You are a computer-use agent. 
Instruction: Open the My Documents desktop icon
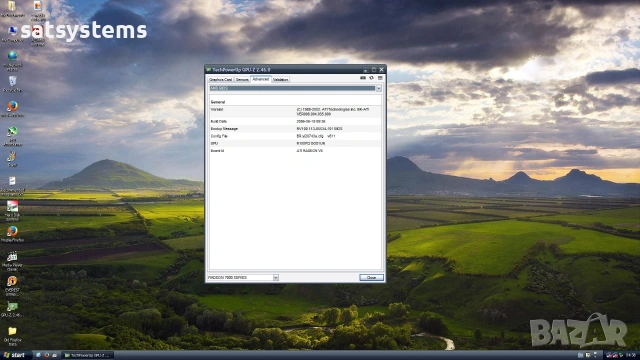pos(12,9)
